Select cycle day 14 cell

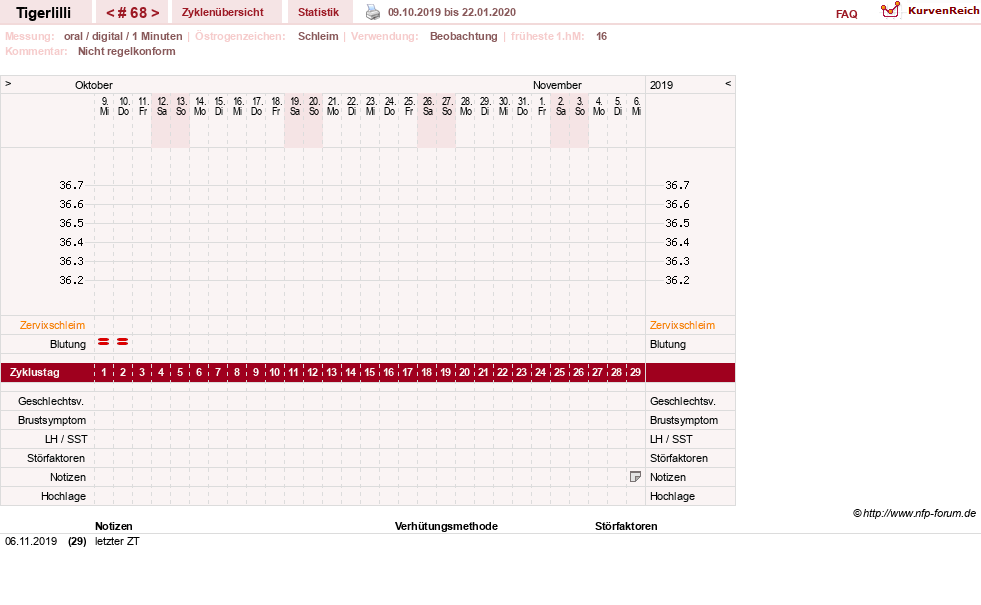click(351, 372)
